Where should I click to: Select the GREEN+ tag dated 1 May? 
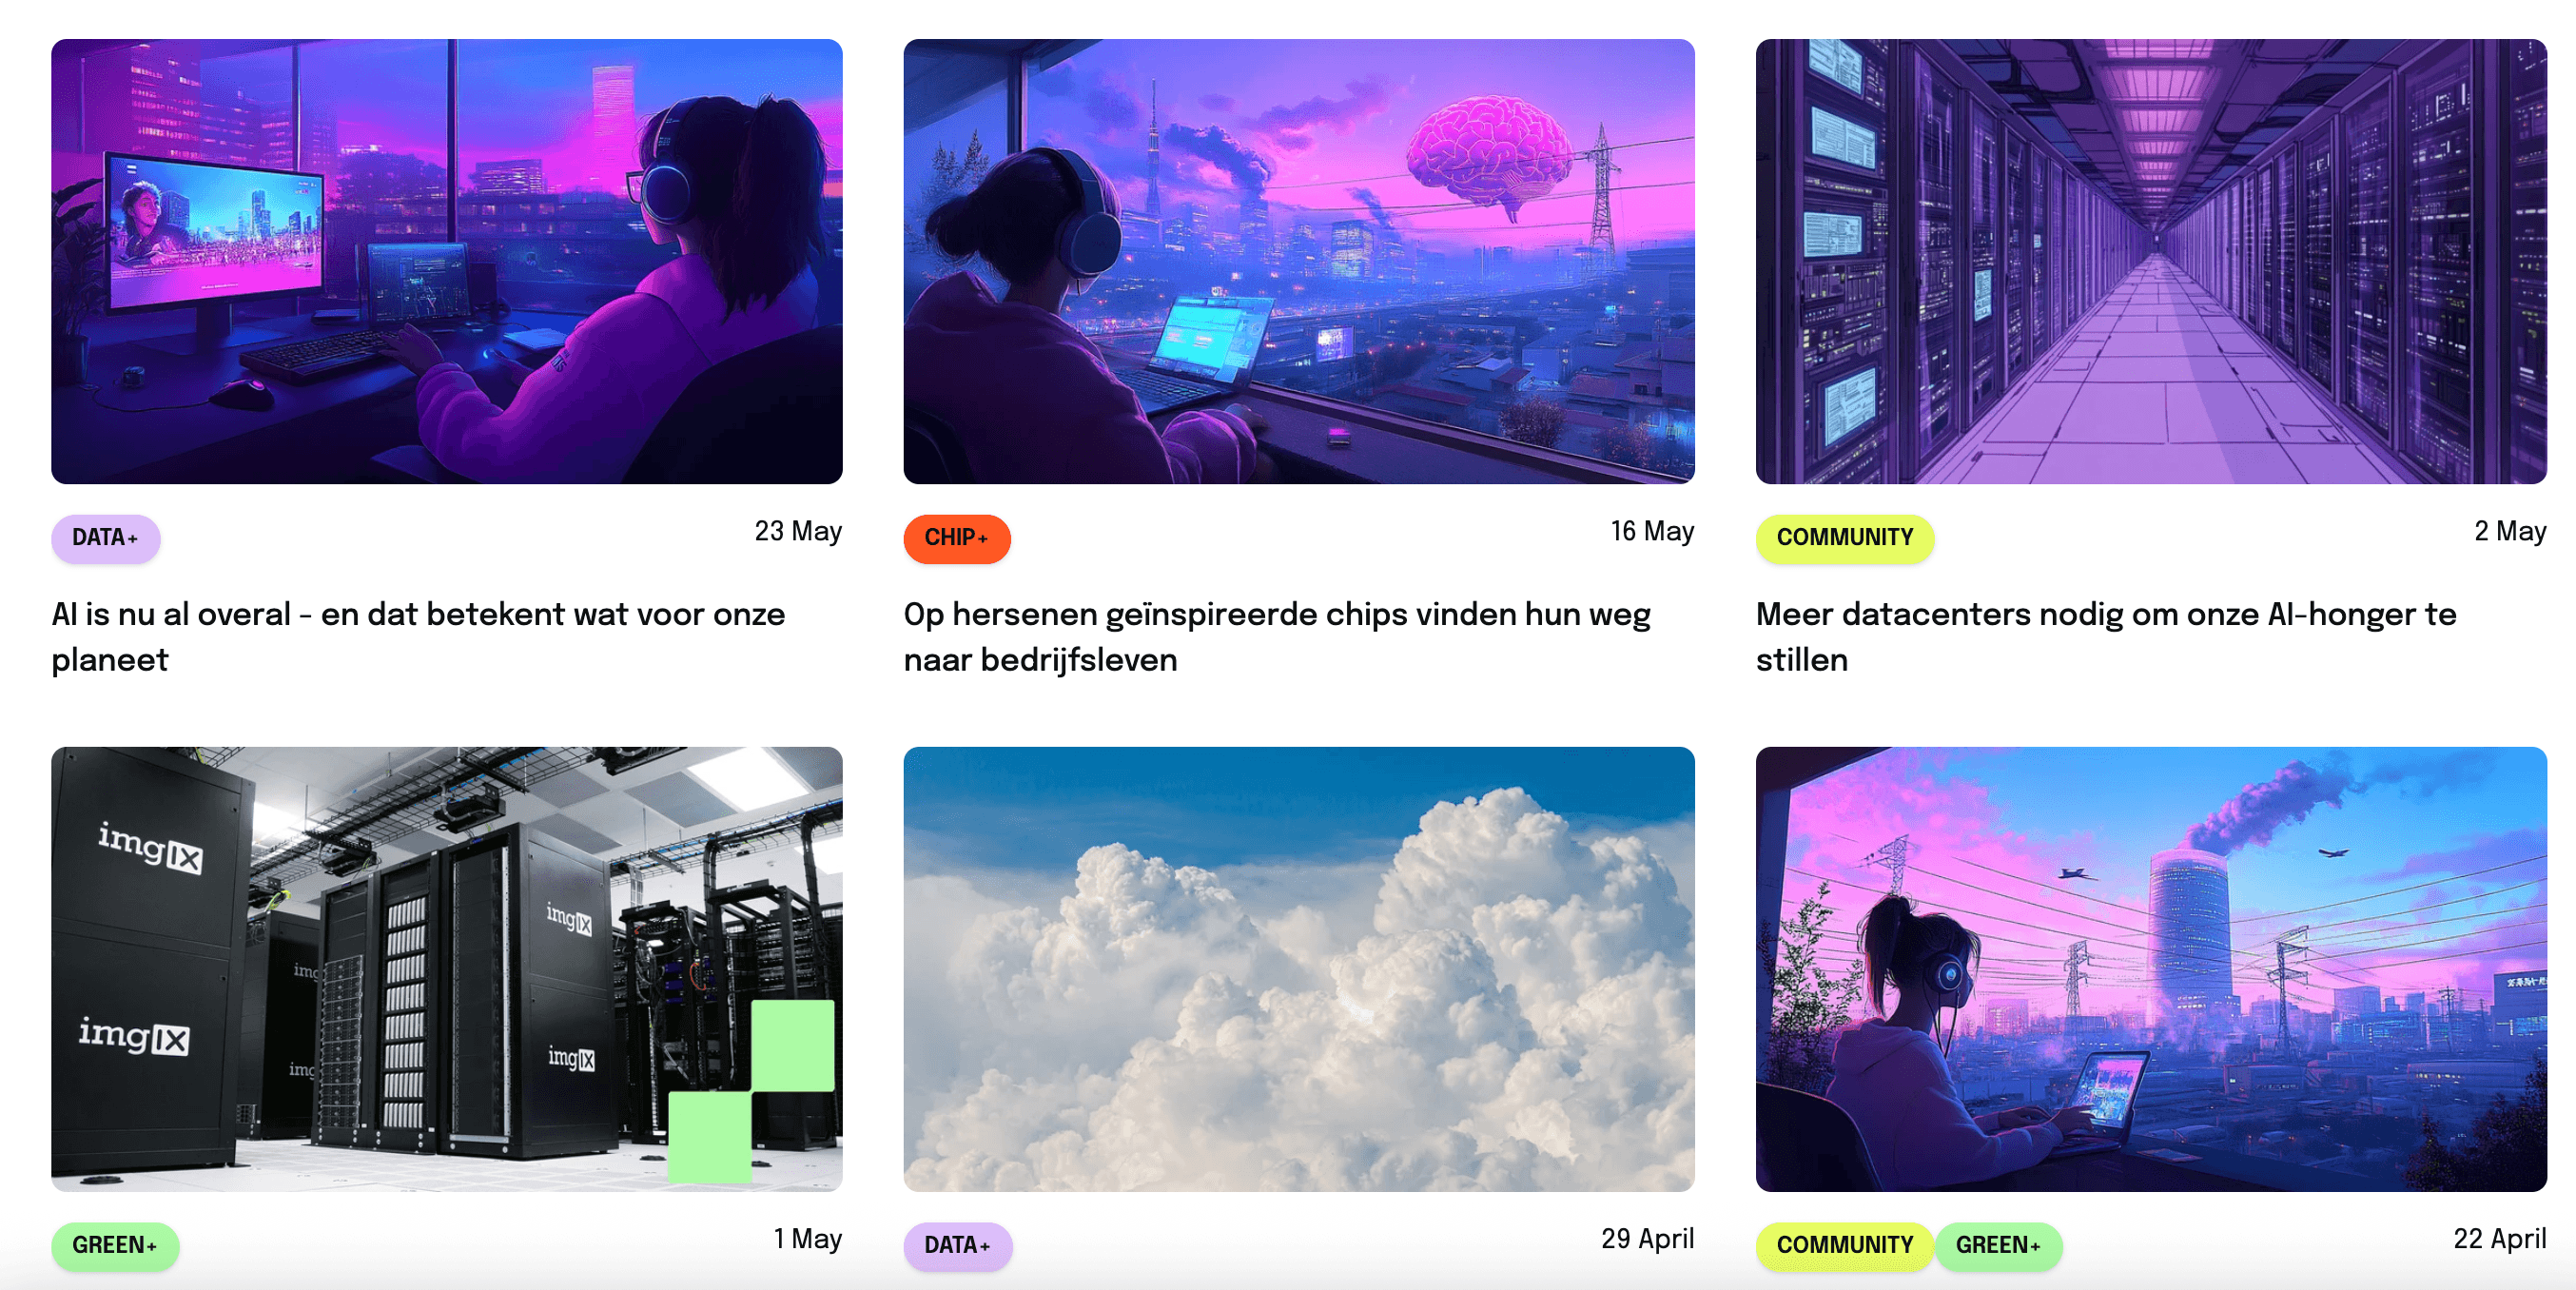(115, 1246)
